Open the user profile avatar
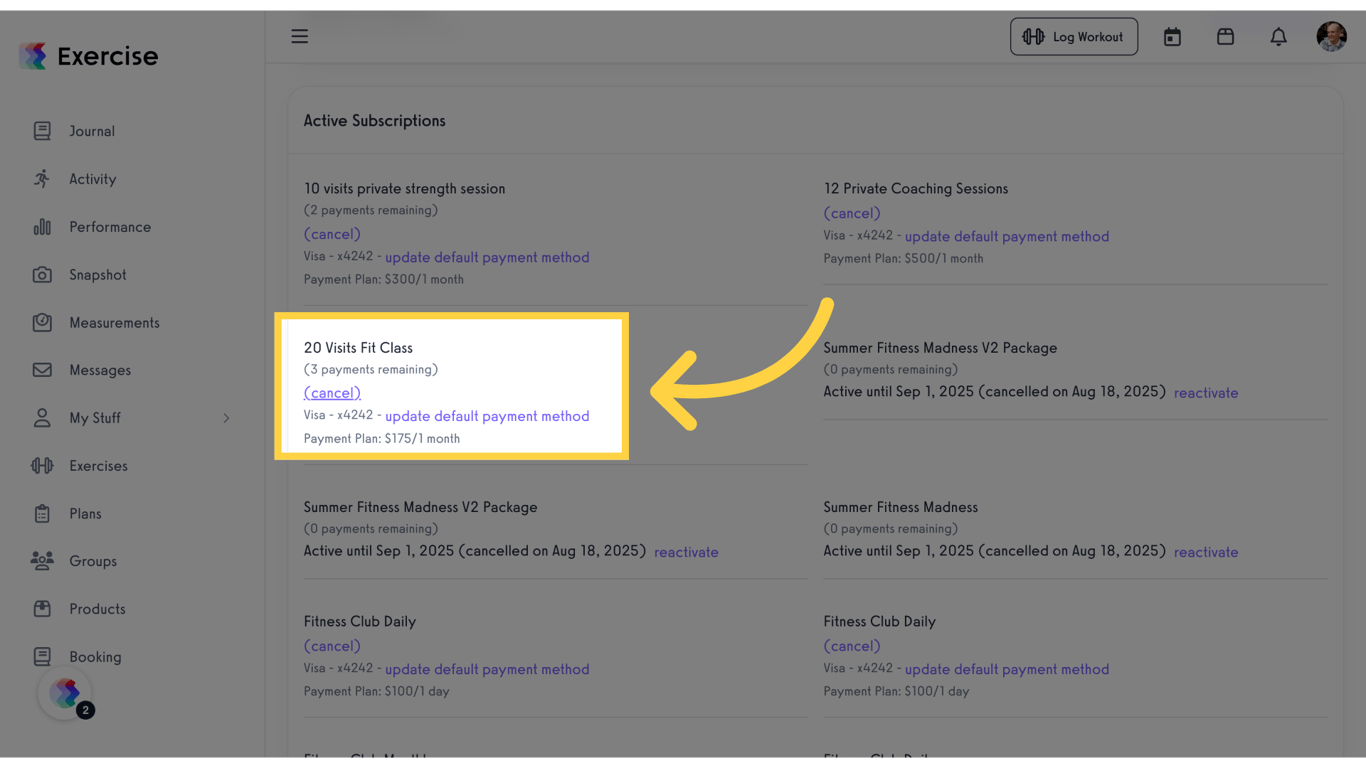Viewport: 1366px width, 768px height. click(1331, 36)
